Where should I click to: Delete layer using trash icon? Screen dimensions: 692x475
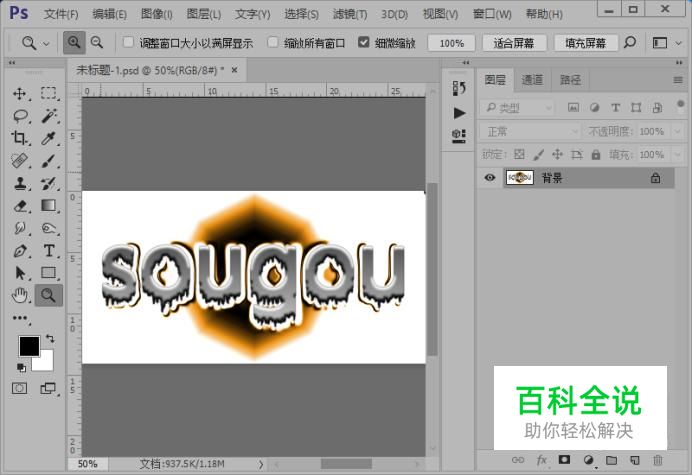(657, 460)
